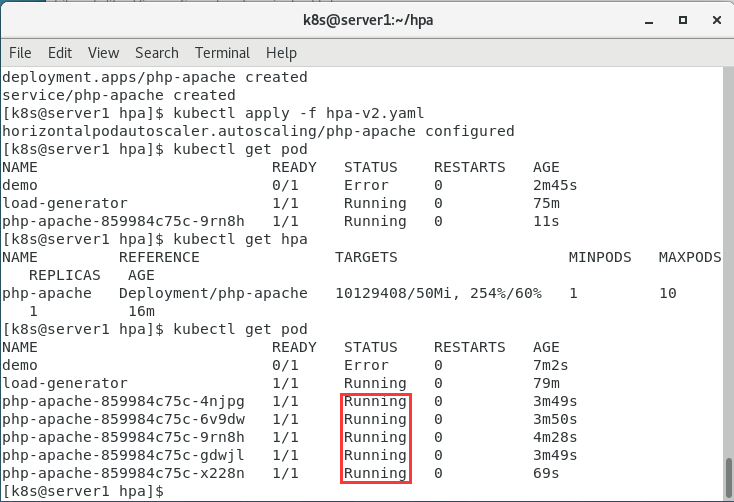734x502 pixels.
Task: Click the REPLICAS column header
Action: pyautogui.click(x=65, y=275)
